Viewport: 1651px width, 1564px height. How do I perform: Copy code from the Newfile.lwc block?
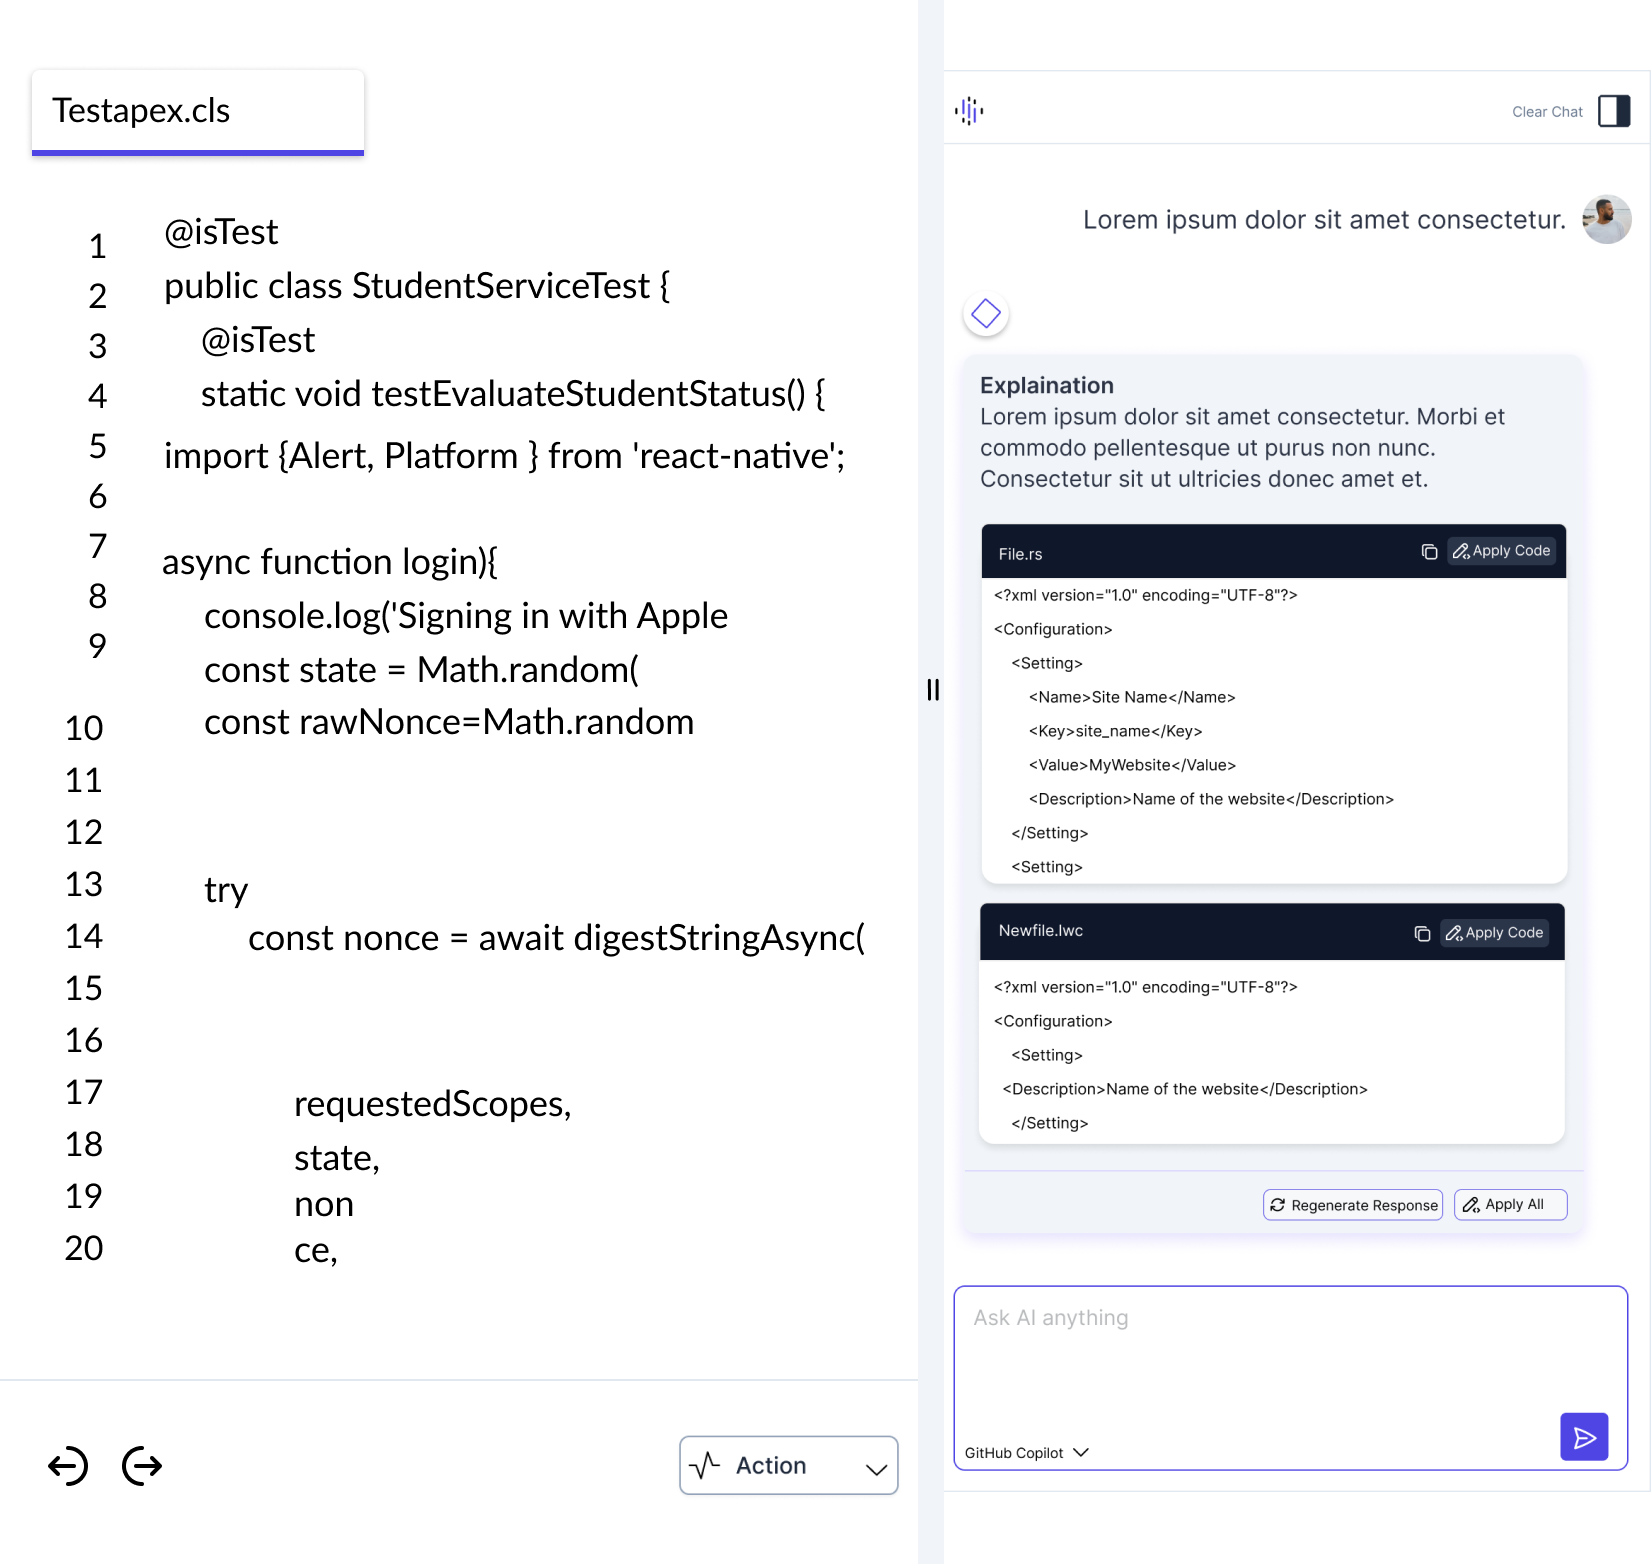[1422, 932]
